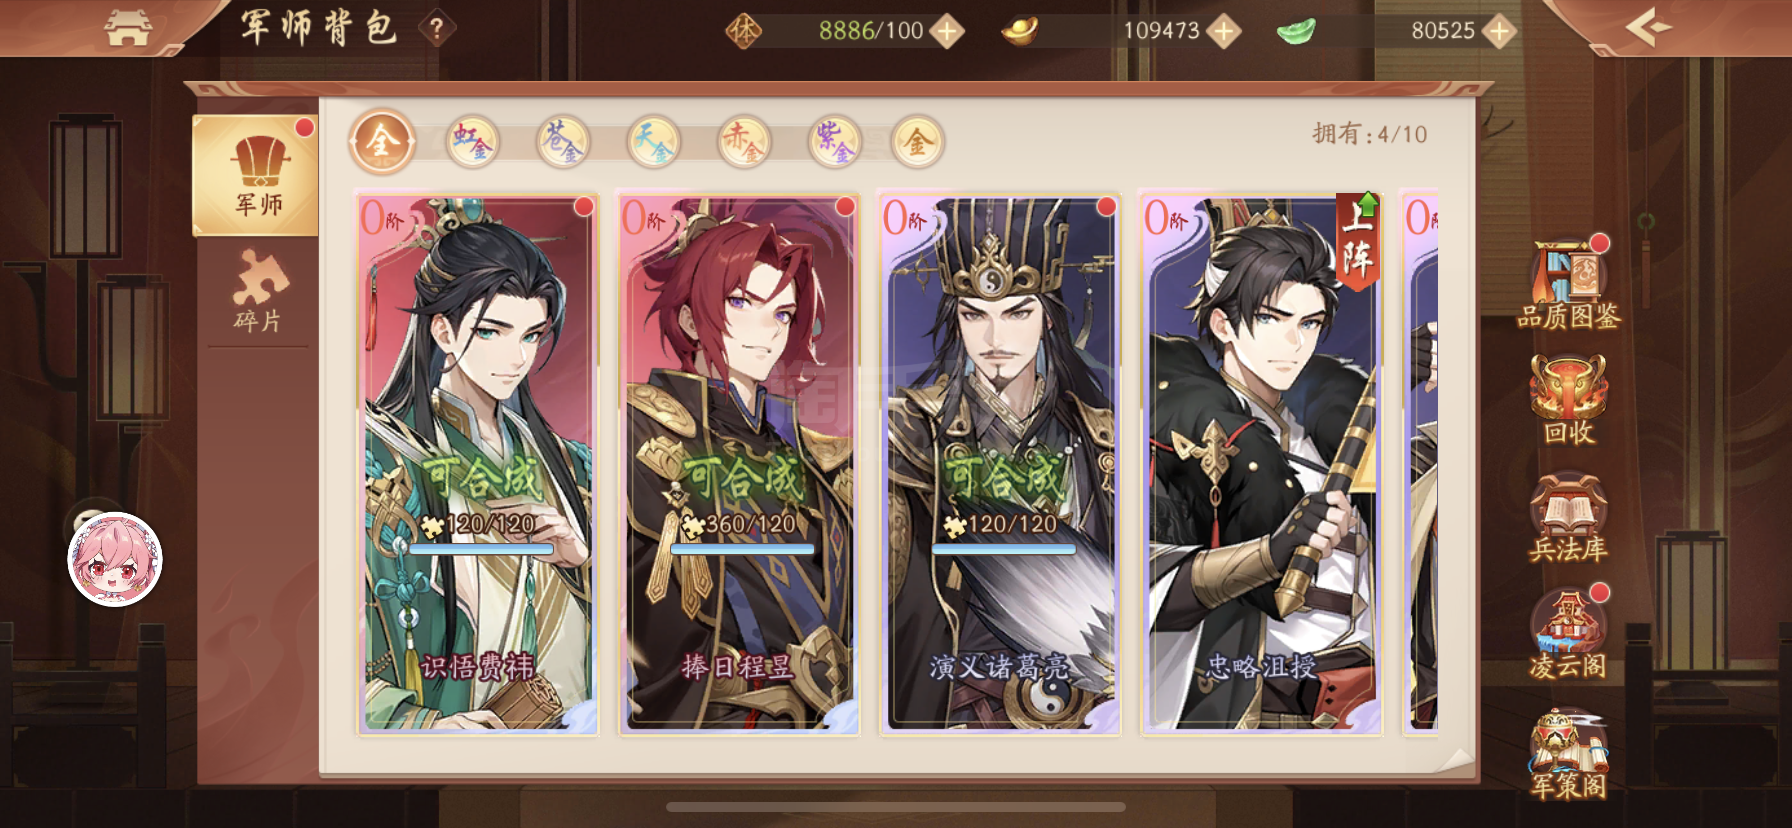Open the 军策阁 icon
Screen dimensions: 1792x828
point(1568,754)
